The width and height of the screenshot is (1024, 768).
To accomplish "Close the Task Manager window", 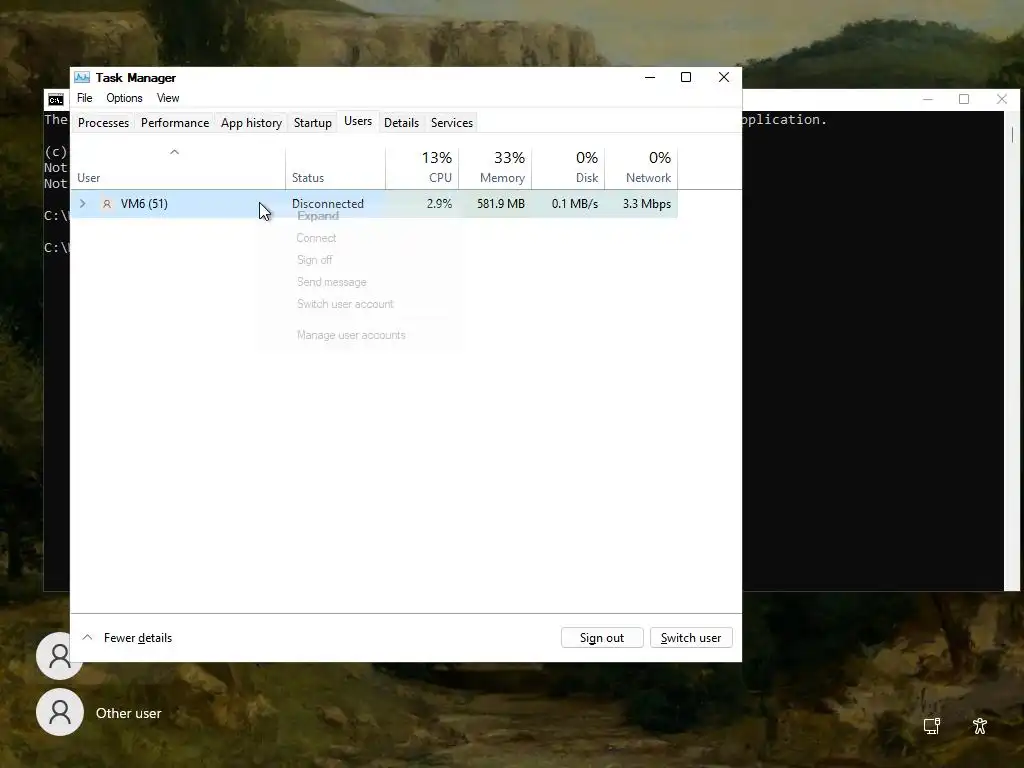I will 724,77.
